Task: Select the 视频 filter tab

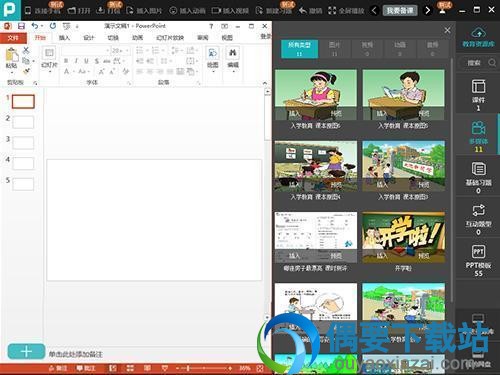Action: pyautogui.click(x=367, y=49)
